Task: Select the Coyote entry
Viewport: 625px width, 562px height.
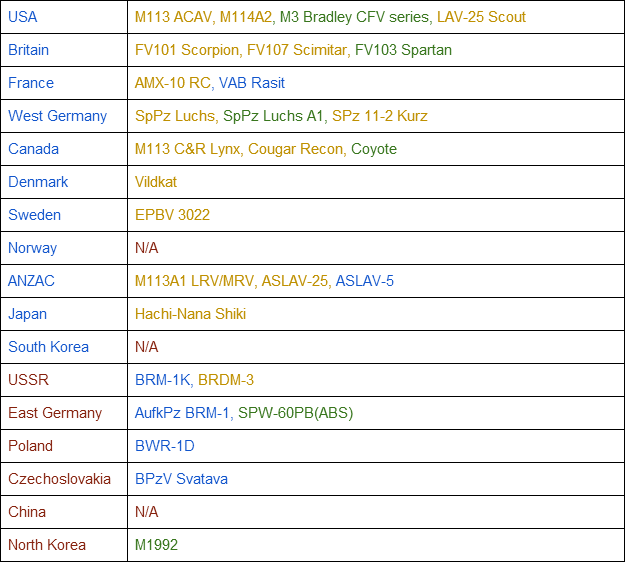Action: tap(373, 149)
